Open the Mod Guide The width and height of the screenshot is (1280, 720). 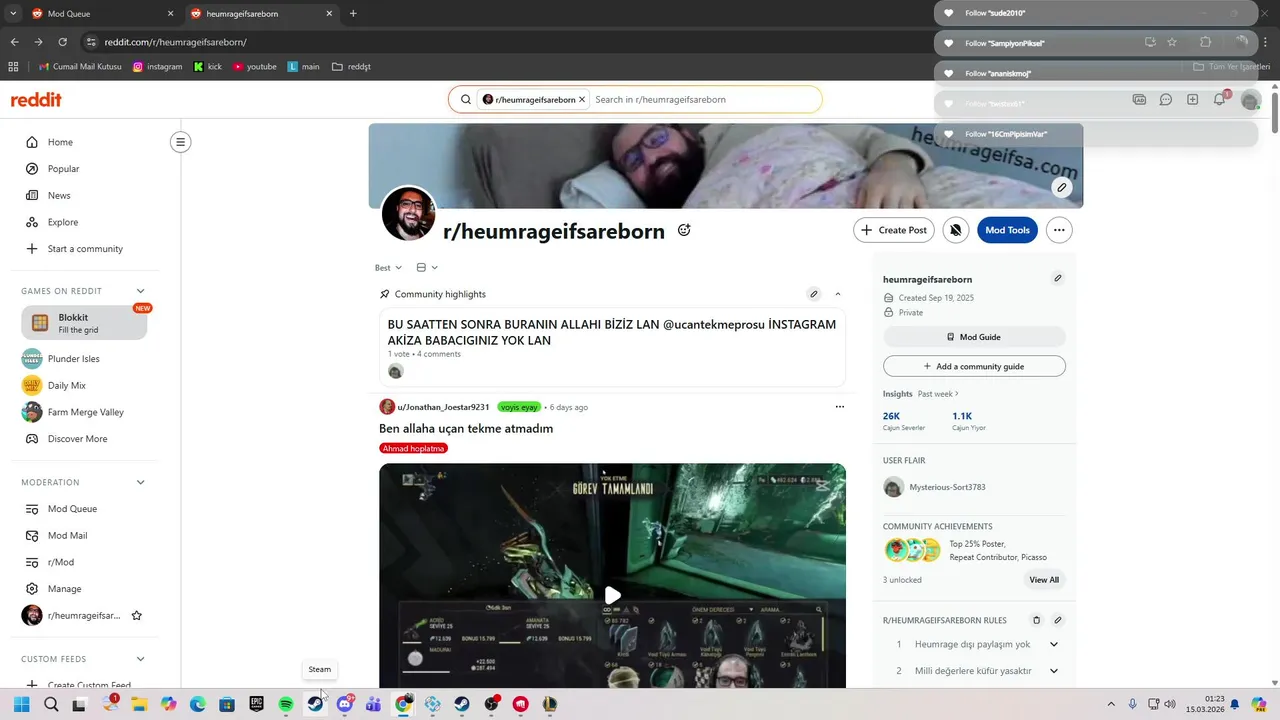(974, 337)
